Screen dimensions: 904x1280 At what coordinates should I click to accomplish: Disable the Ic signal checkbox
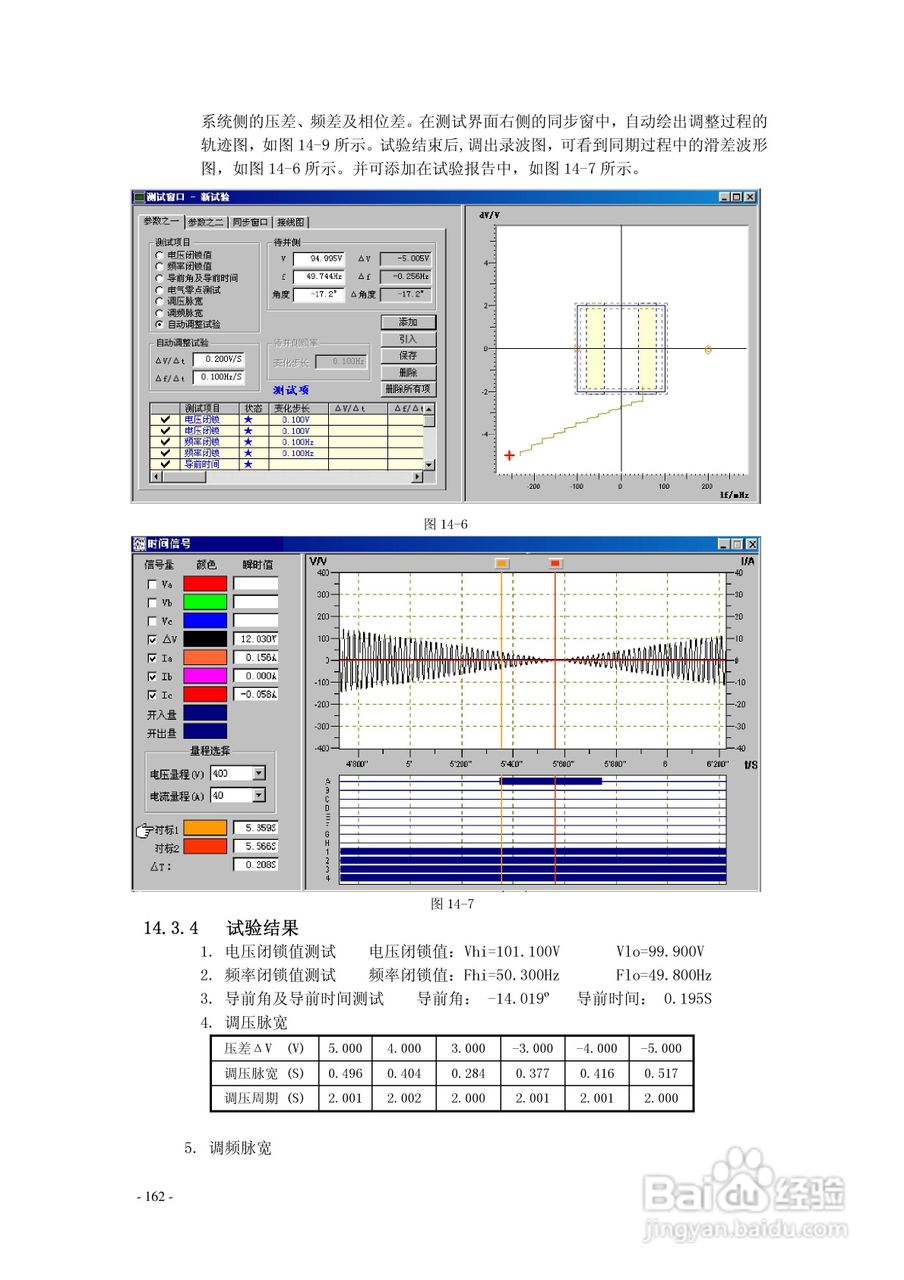point(152,694)
